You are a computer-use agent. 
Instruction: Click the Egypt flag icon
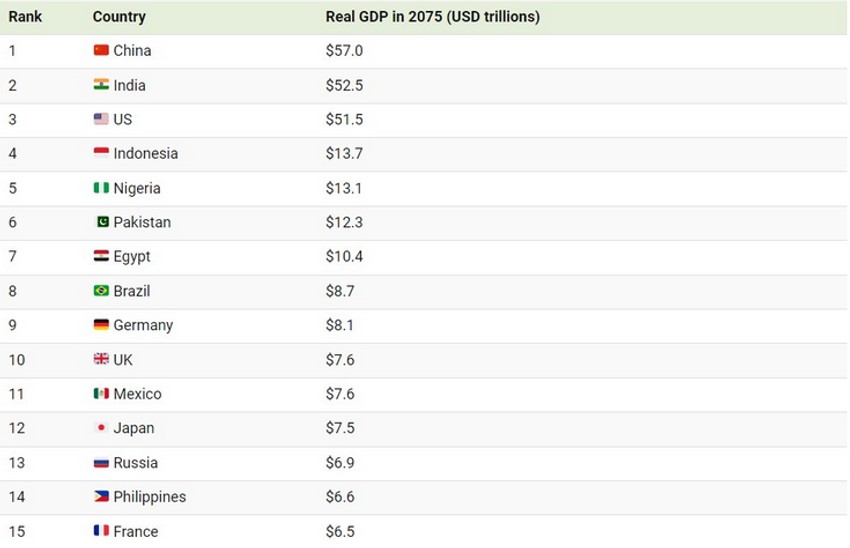point(101,256)
